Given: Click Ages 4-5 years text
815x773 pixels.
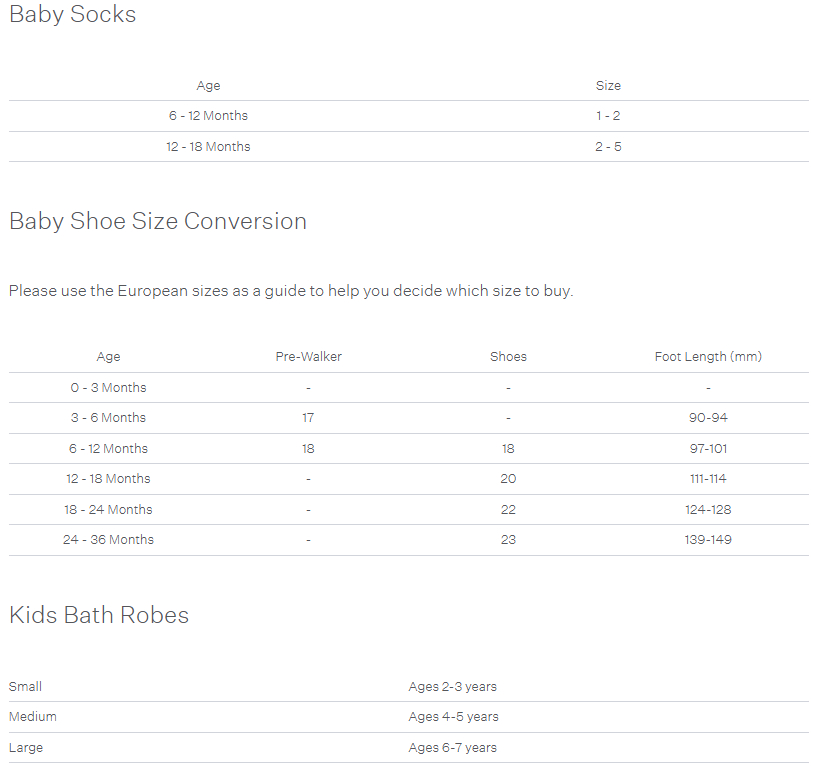Looking at the screenshot, I should click(453, 717).
